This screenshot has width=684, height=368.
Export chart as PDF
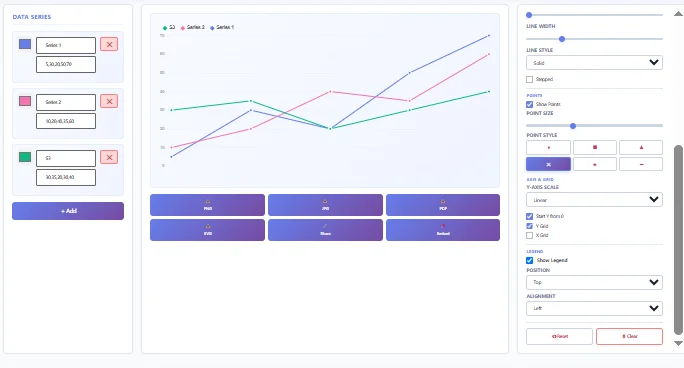443,205
